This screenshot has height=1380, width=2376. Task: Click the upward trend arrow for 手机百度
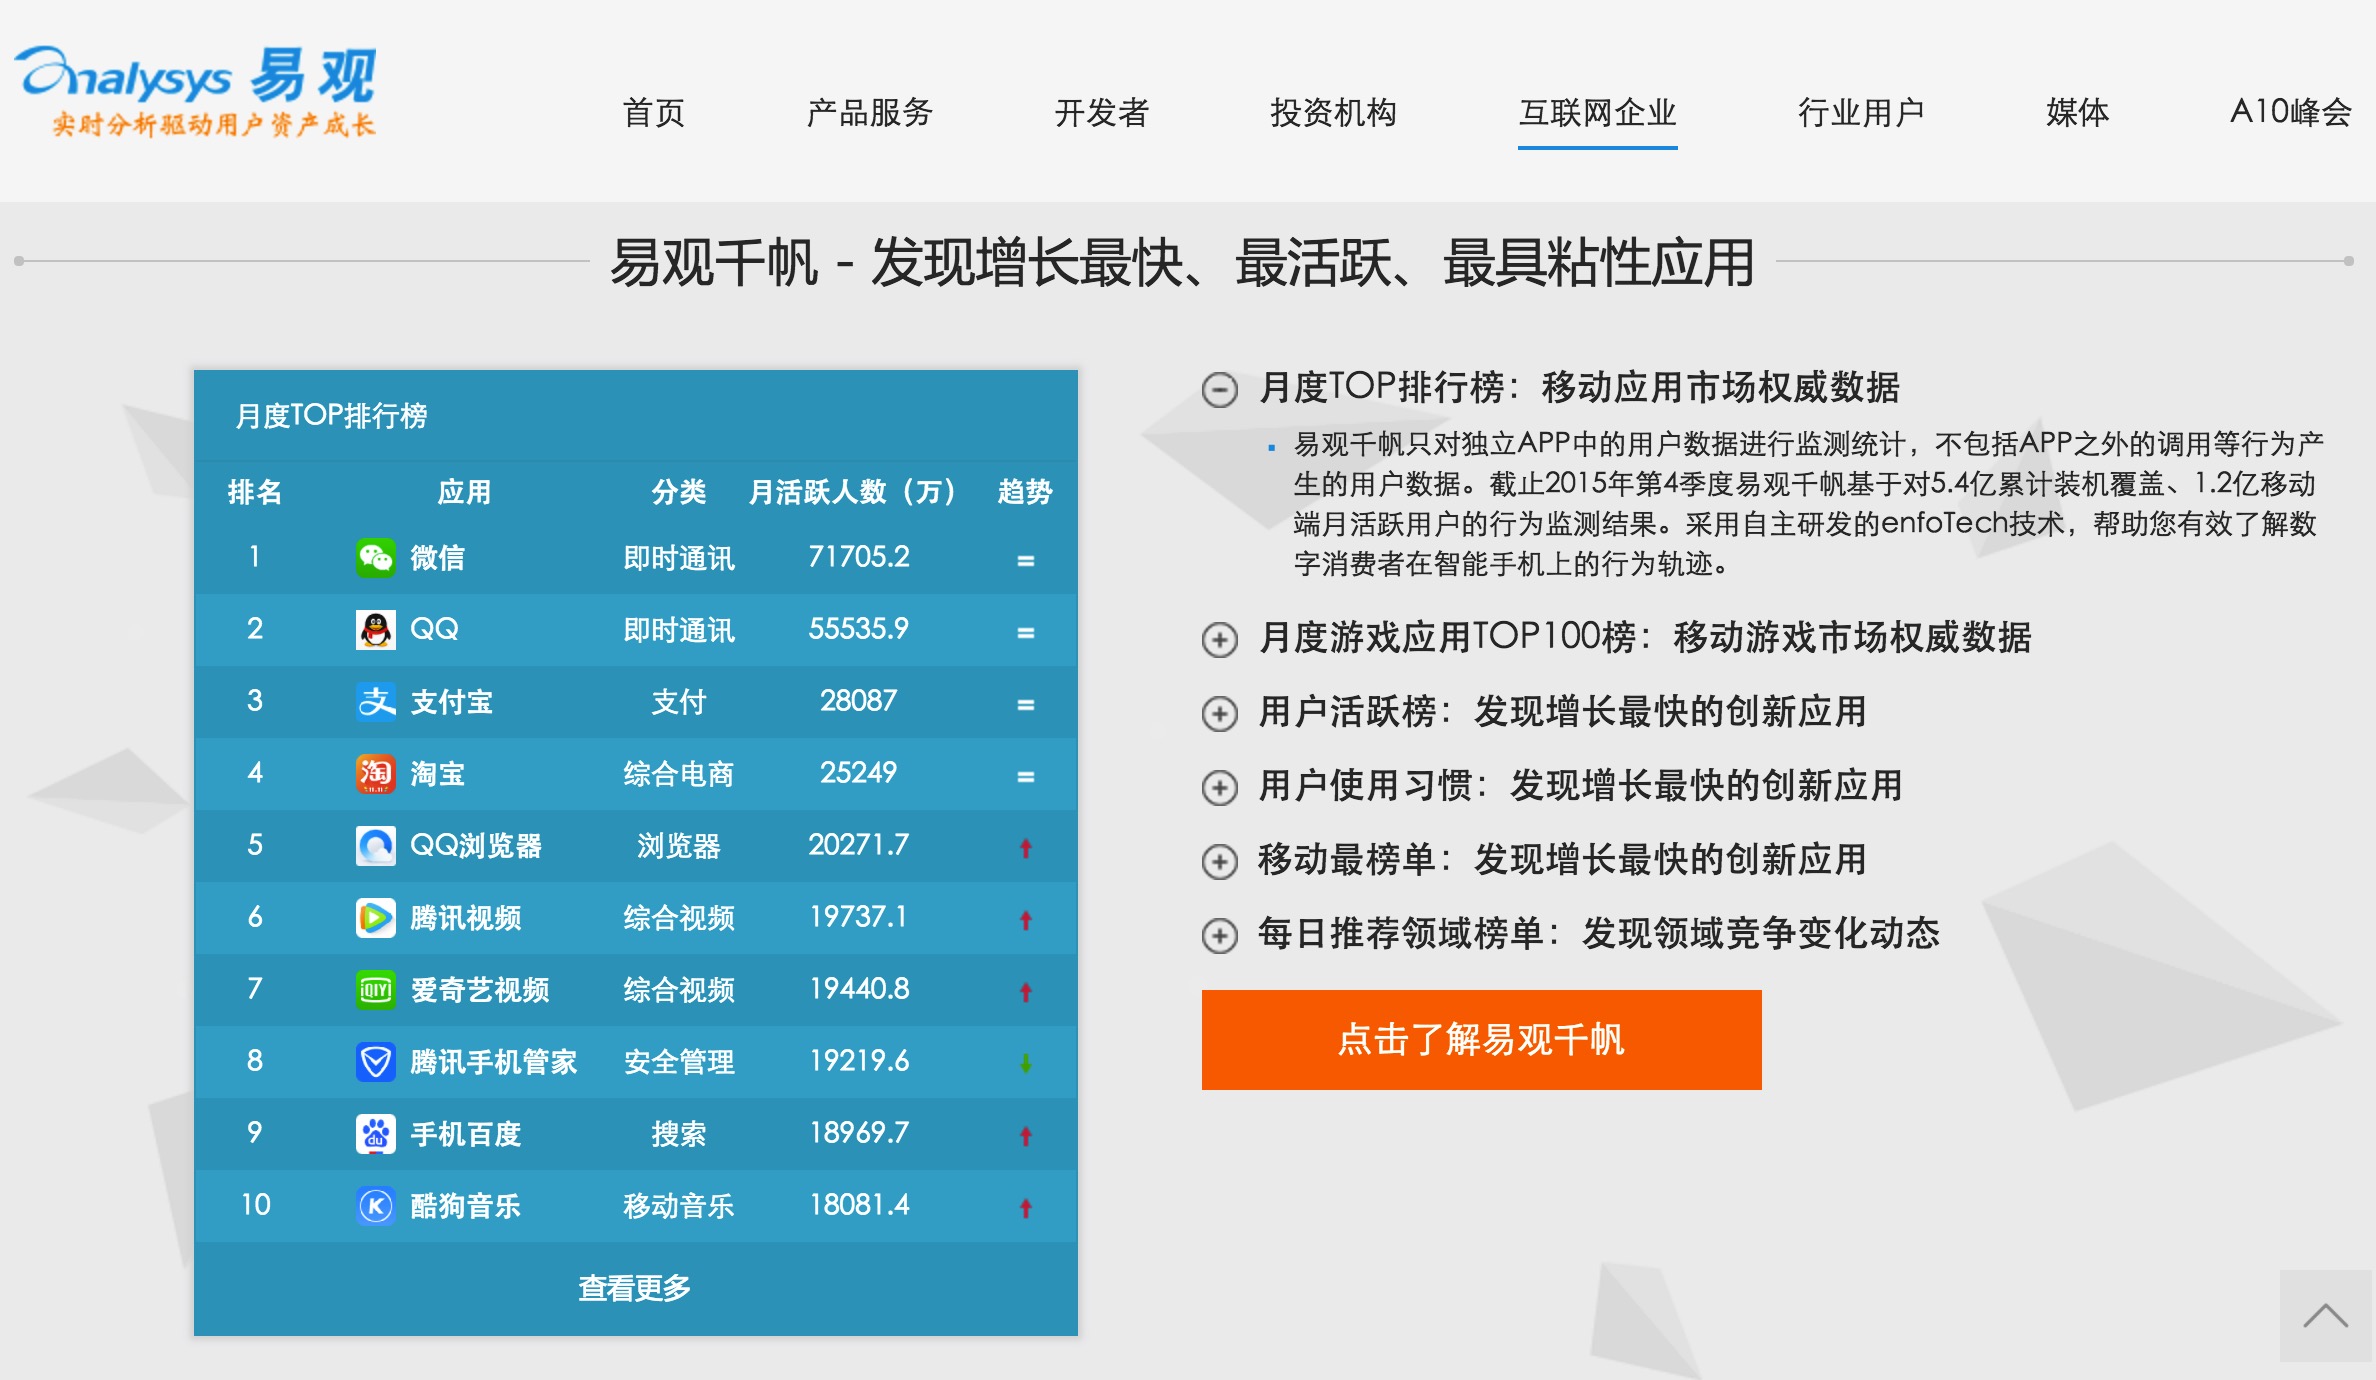(x=1025, y=1134)
